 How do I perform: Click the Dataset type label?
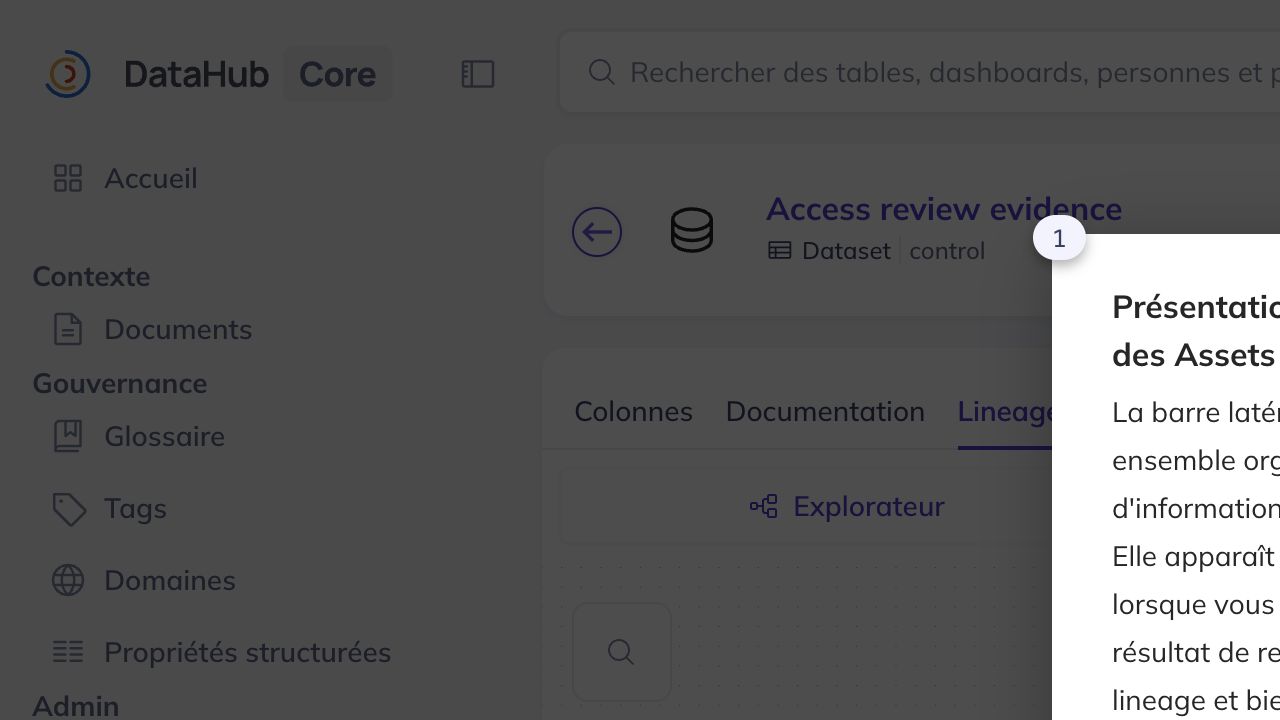tap(846, 251)
